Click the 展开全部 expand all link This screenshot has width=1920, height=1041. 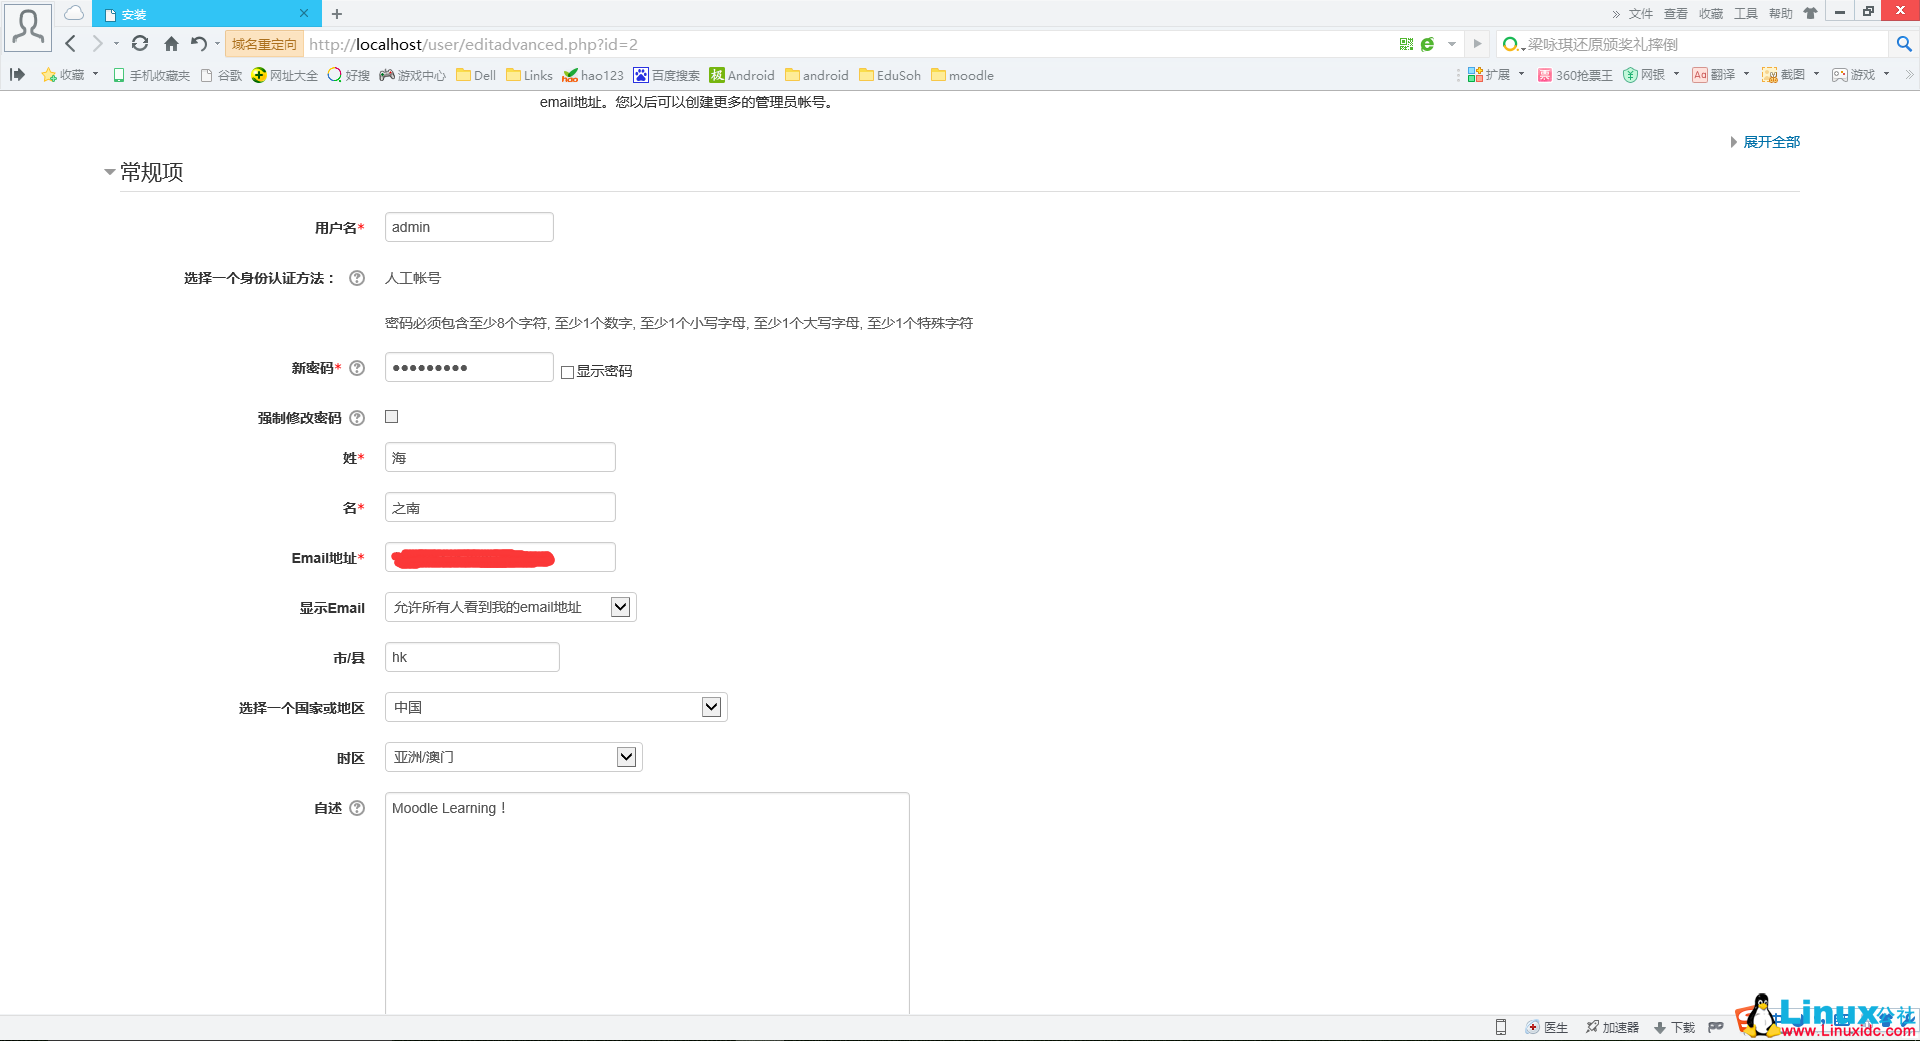pyautogui.click(x=1770, y=141)
